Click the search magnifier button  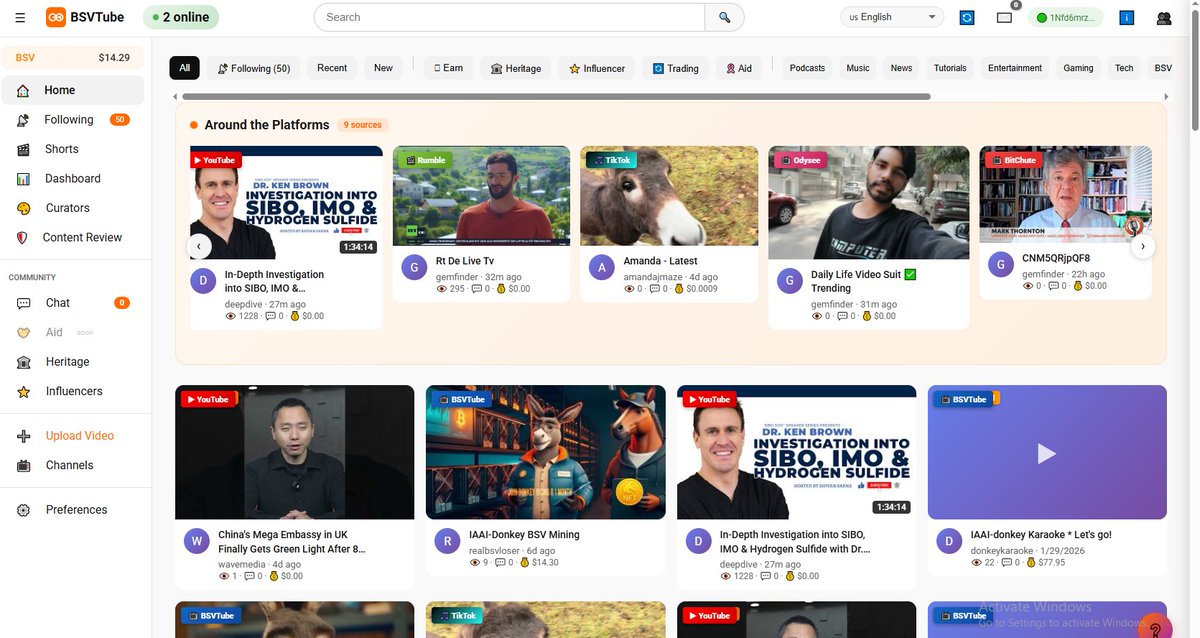pos(723,17)
